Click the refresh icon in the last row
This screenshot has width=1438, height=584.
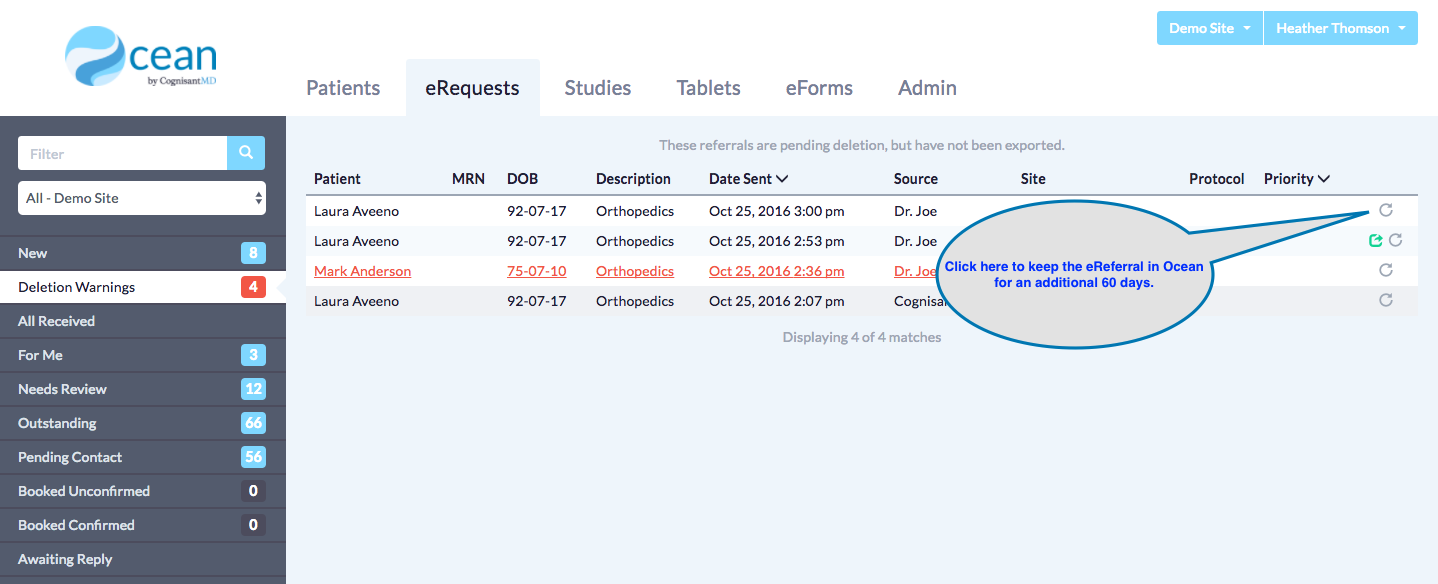(1385, 300)
